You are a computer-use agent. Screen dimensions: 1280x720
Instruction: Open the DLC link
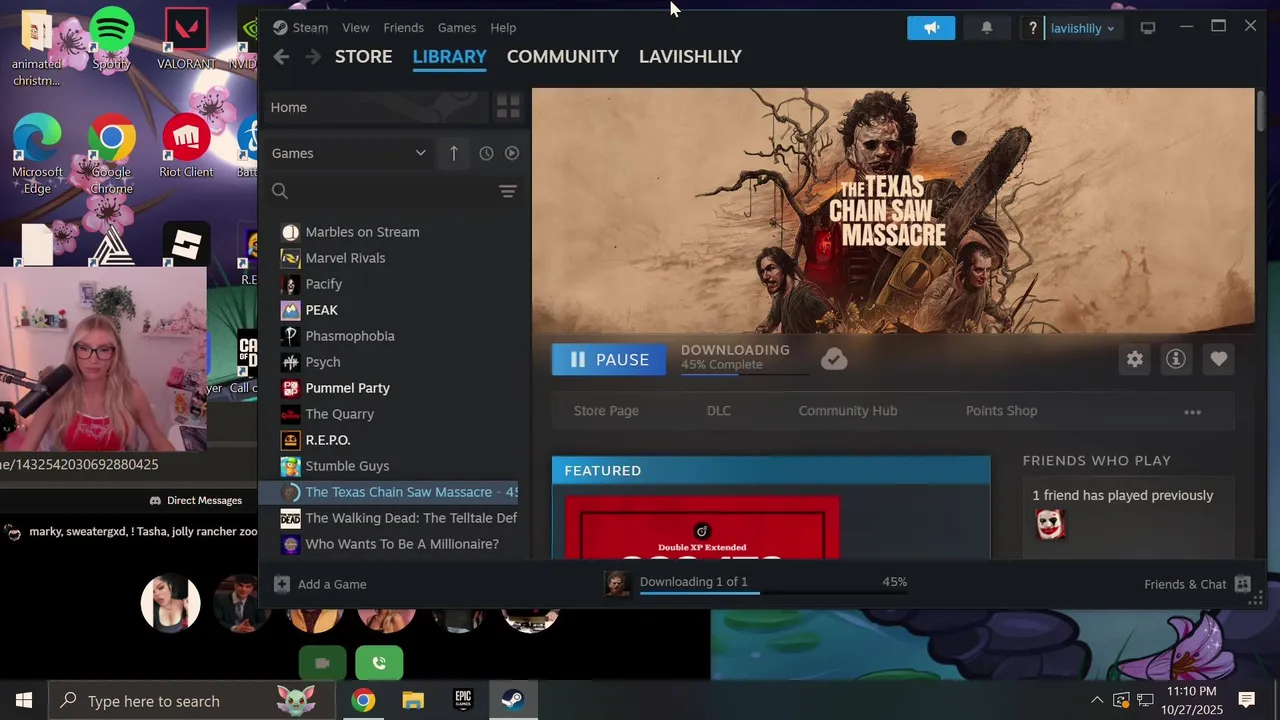pyautogui.click(x=719, y=411)
